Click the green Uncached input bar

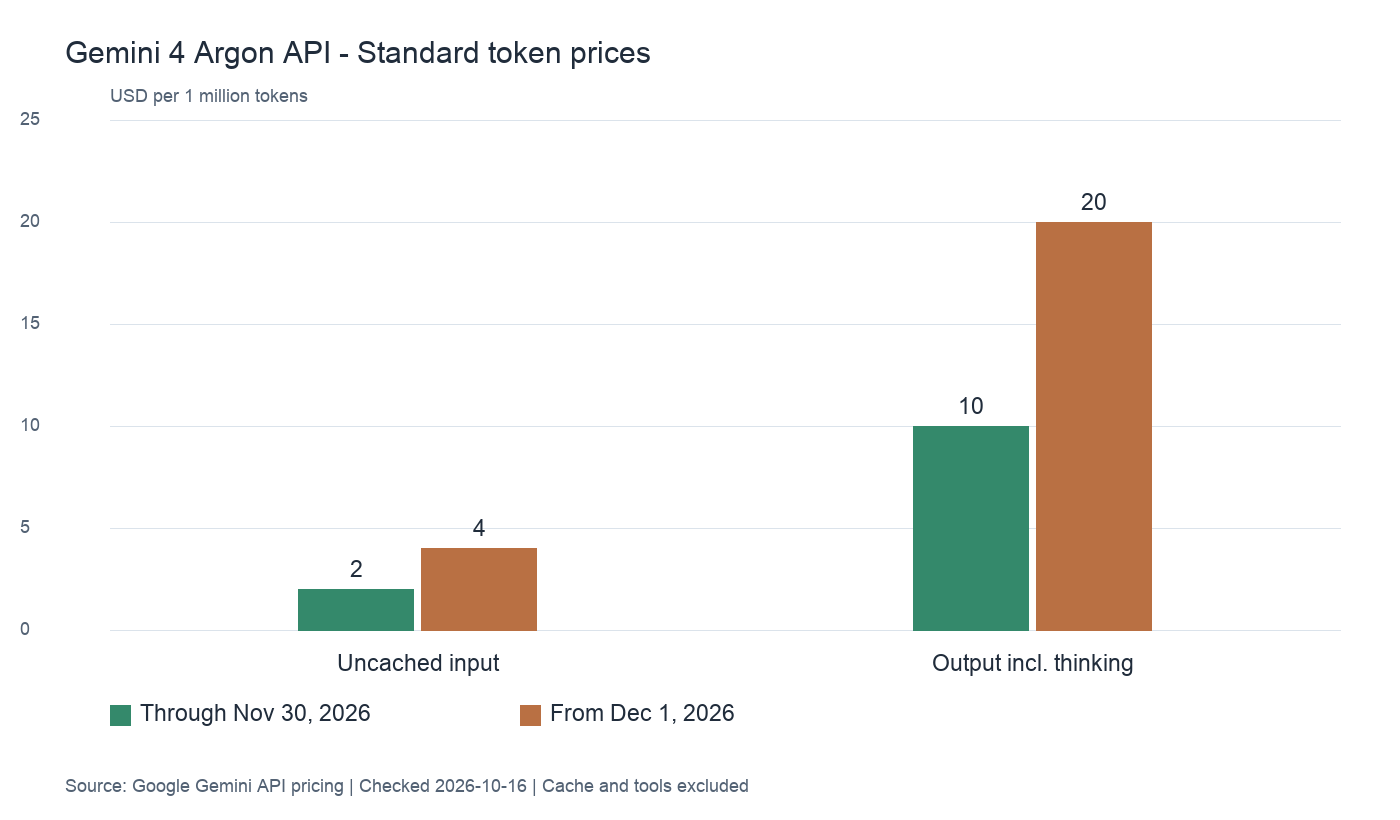(356, 610)
